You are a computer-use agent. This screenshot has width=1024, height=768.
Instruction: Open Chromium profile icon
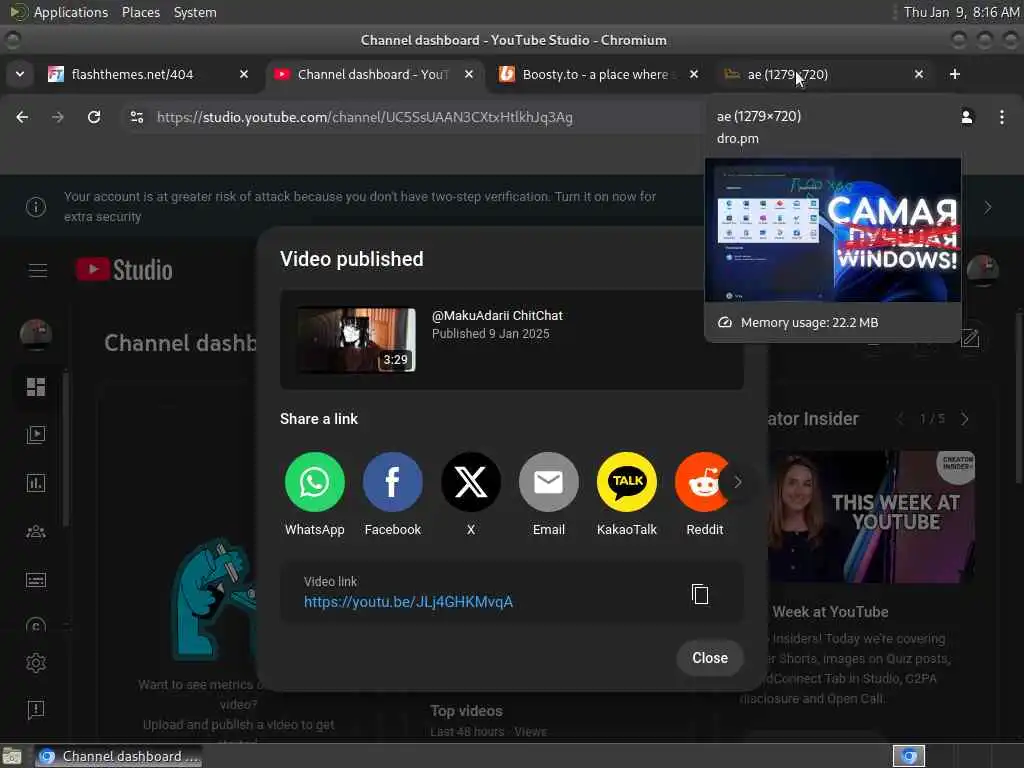pos(967,117)
